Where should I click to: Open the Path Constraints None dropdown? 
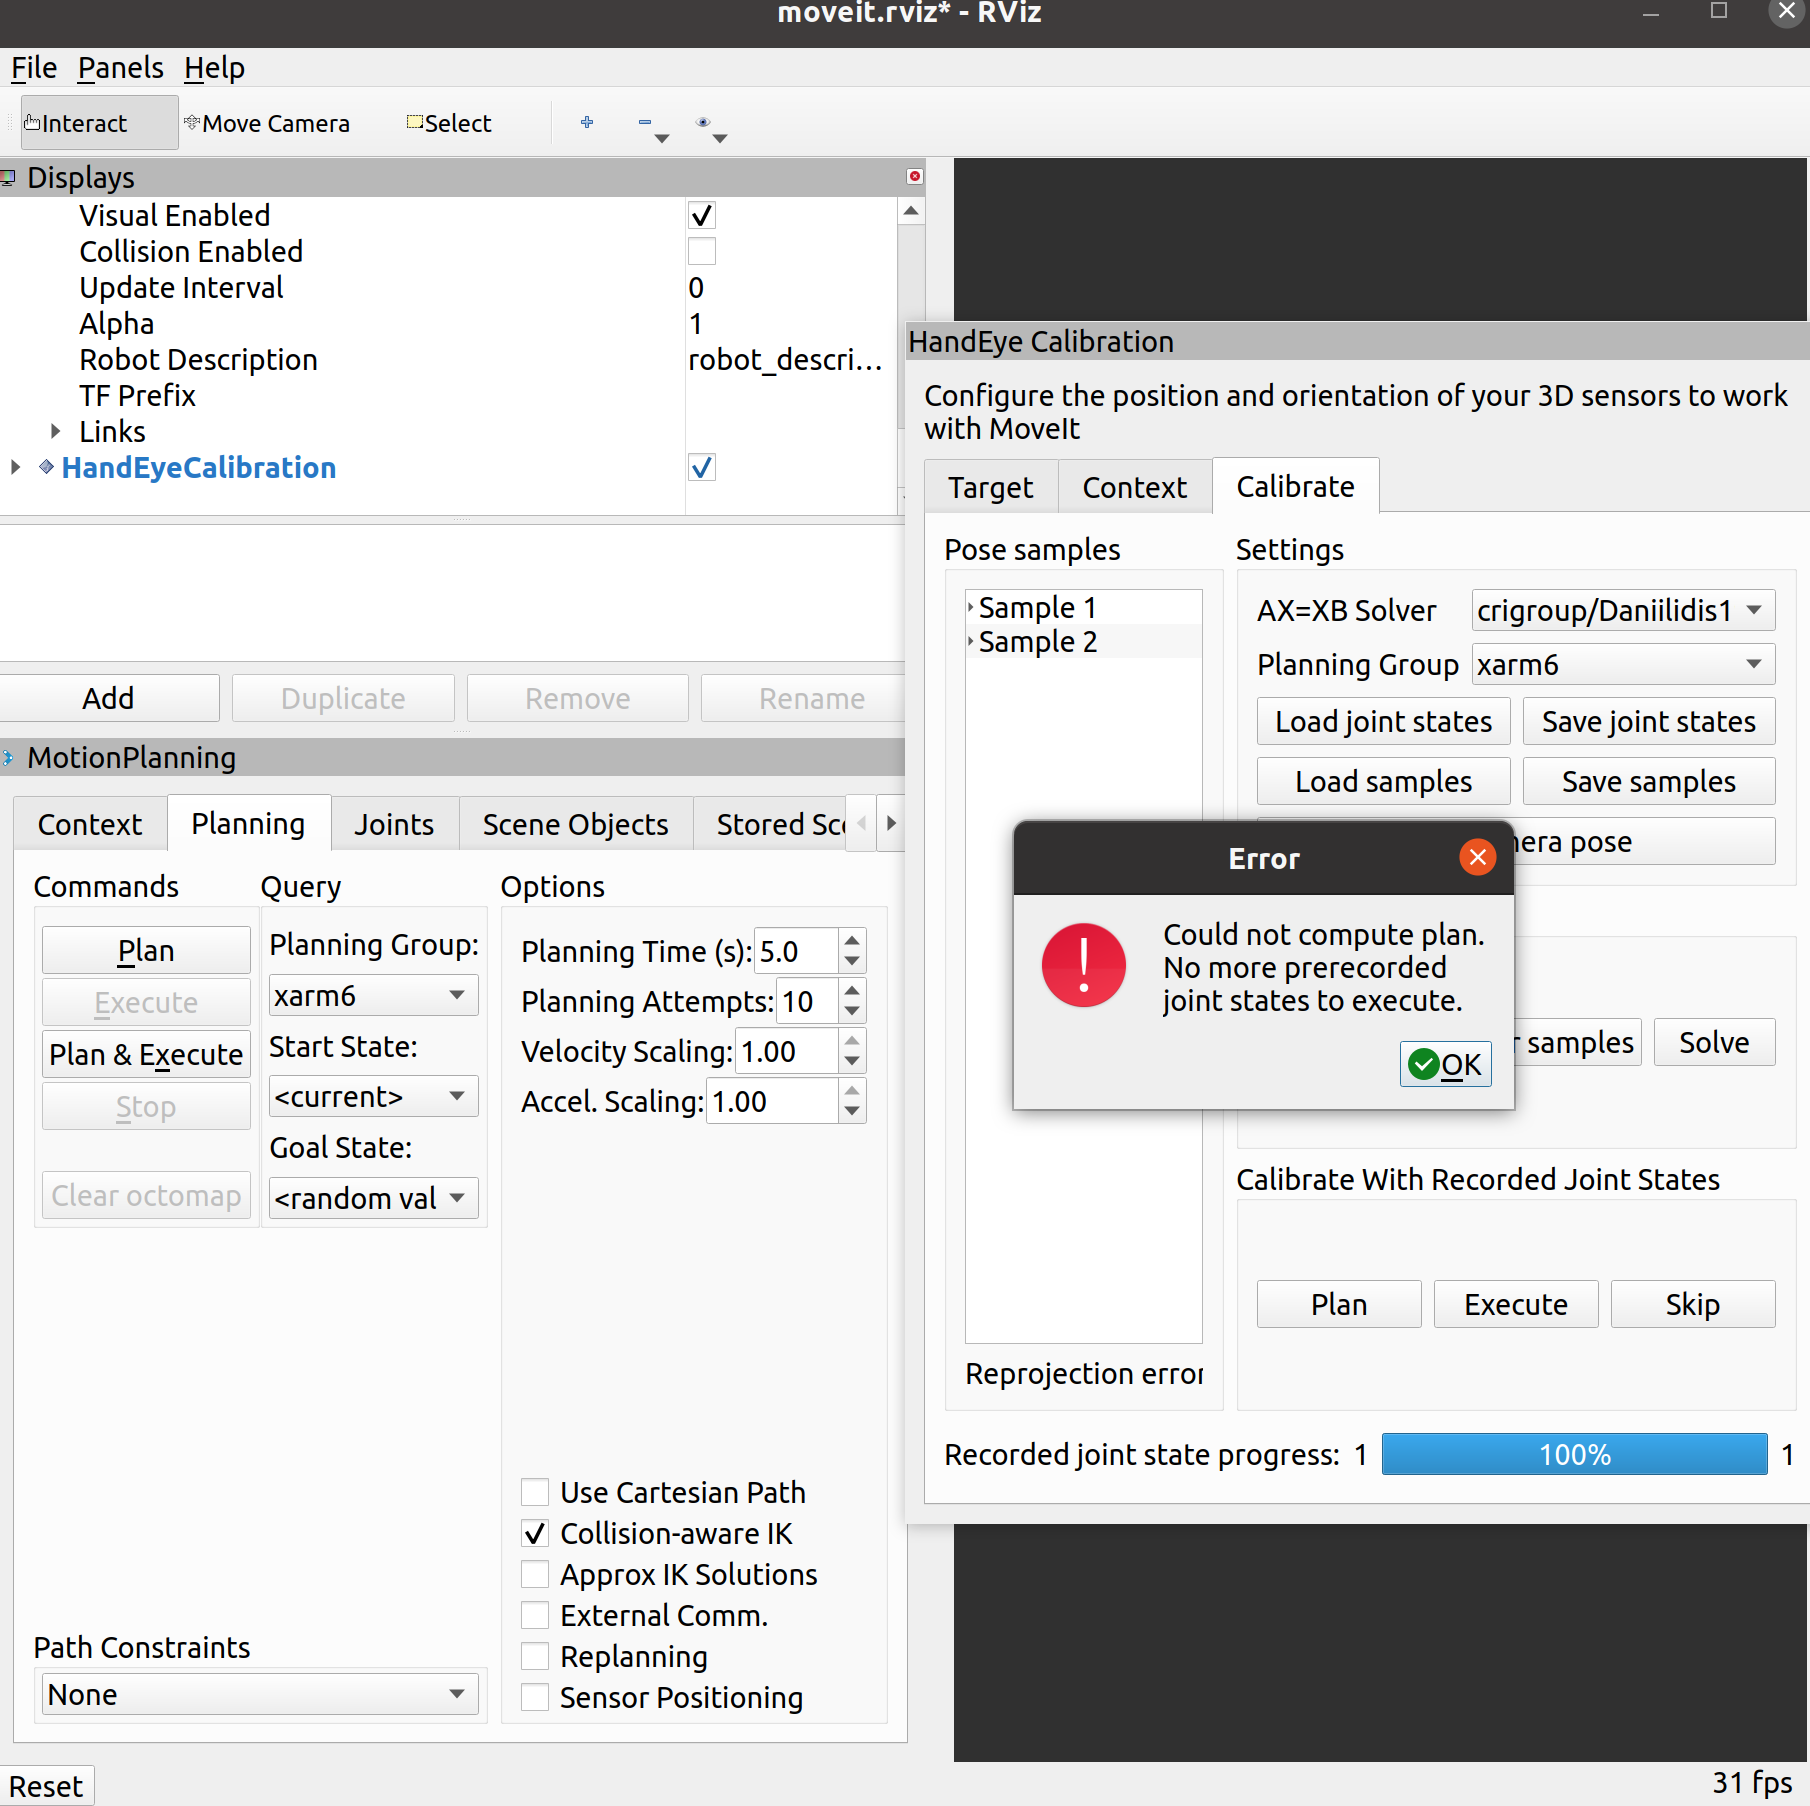[x=260, y=1694]
